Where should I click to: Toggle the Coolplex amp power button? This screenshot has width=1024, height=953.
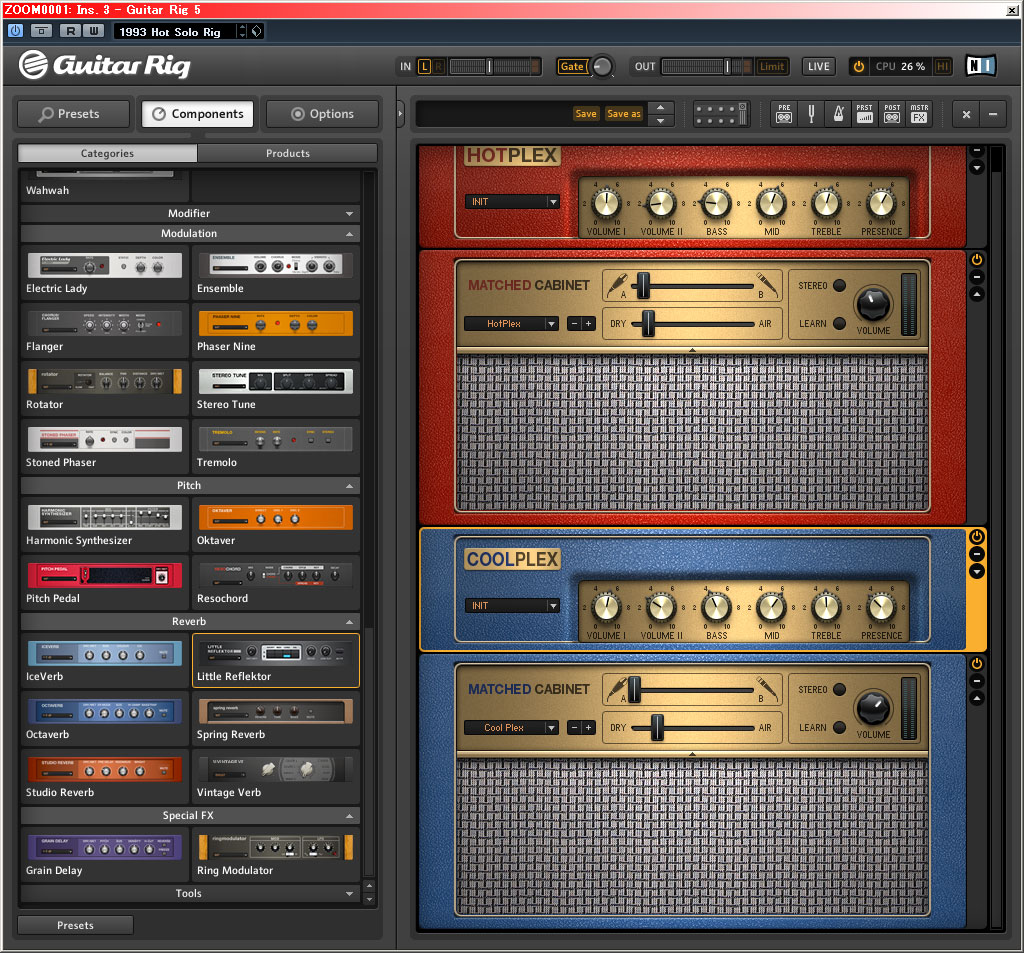[976, 537]
